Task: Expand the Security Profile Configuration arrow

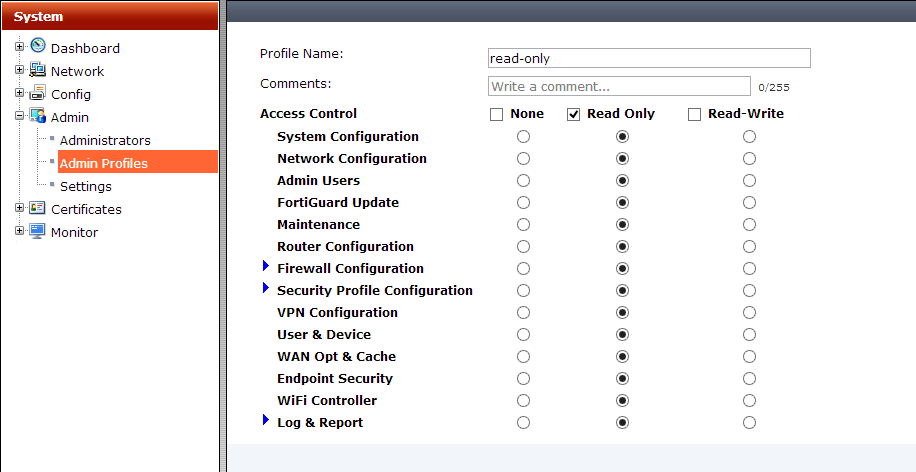Action: [x=266, y=288]
